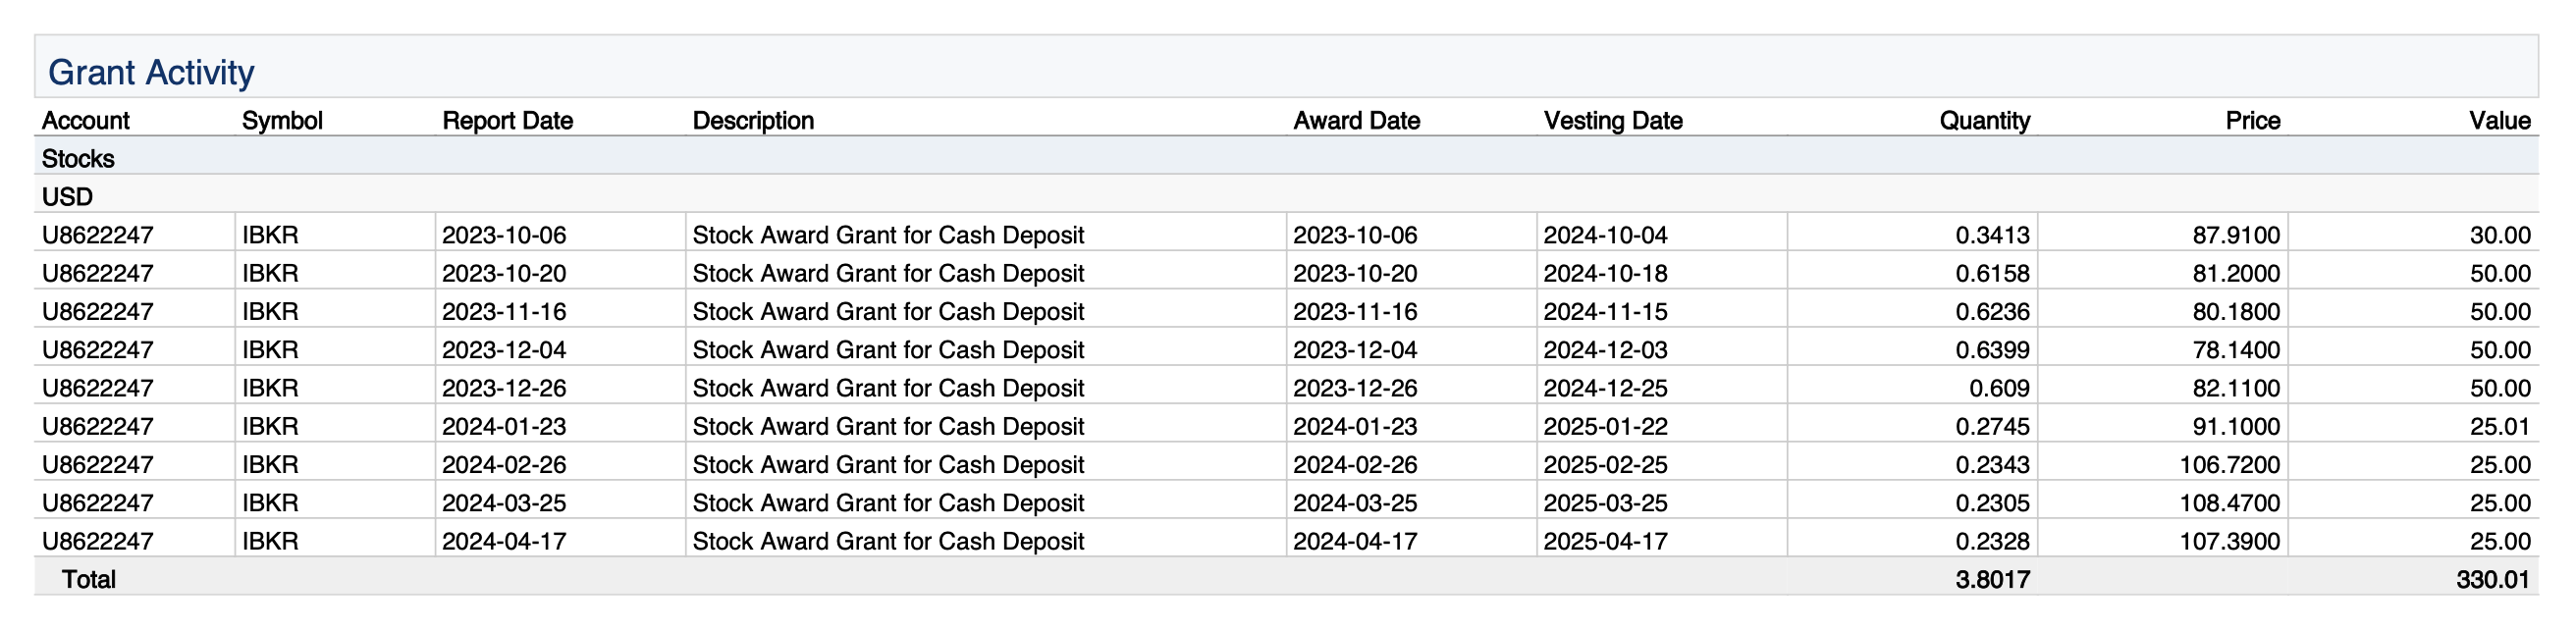Click report date 2023-10-06
2576x632 pixels.
[504, 235]
